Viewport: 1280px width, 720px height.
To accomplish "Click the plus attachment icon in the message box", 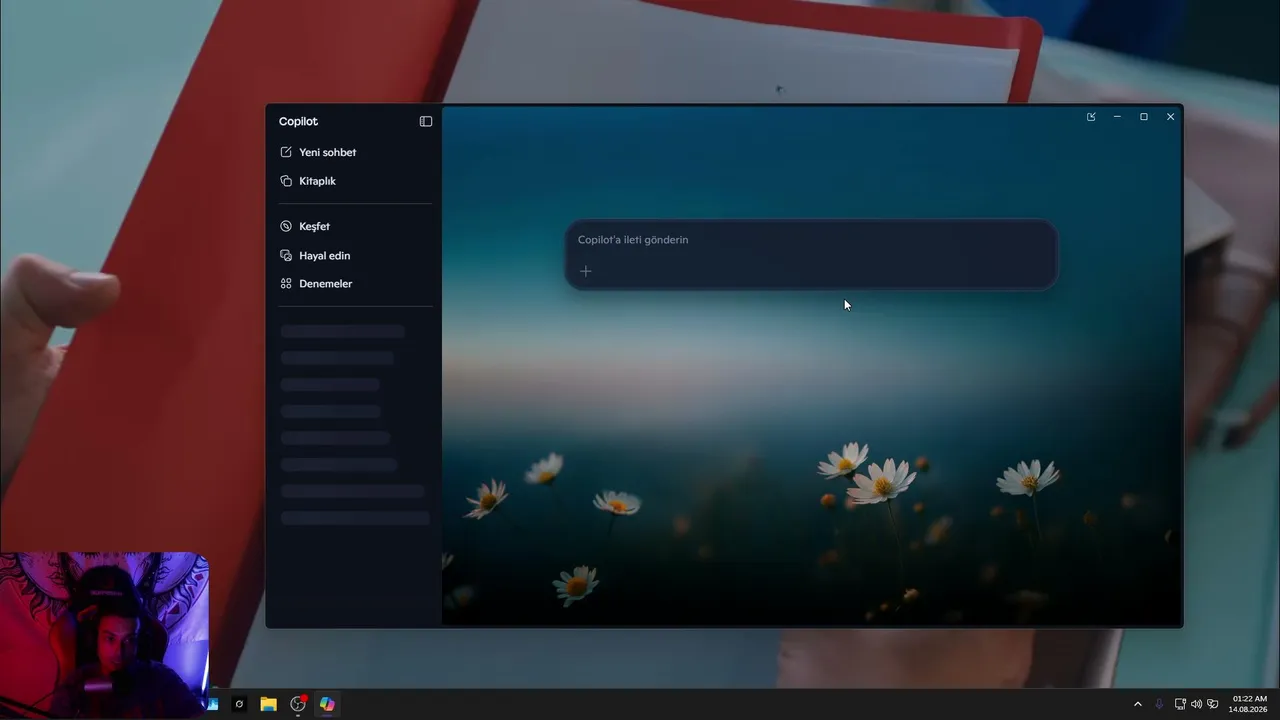I will tap(586, 271).
